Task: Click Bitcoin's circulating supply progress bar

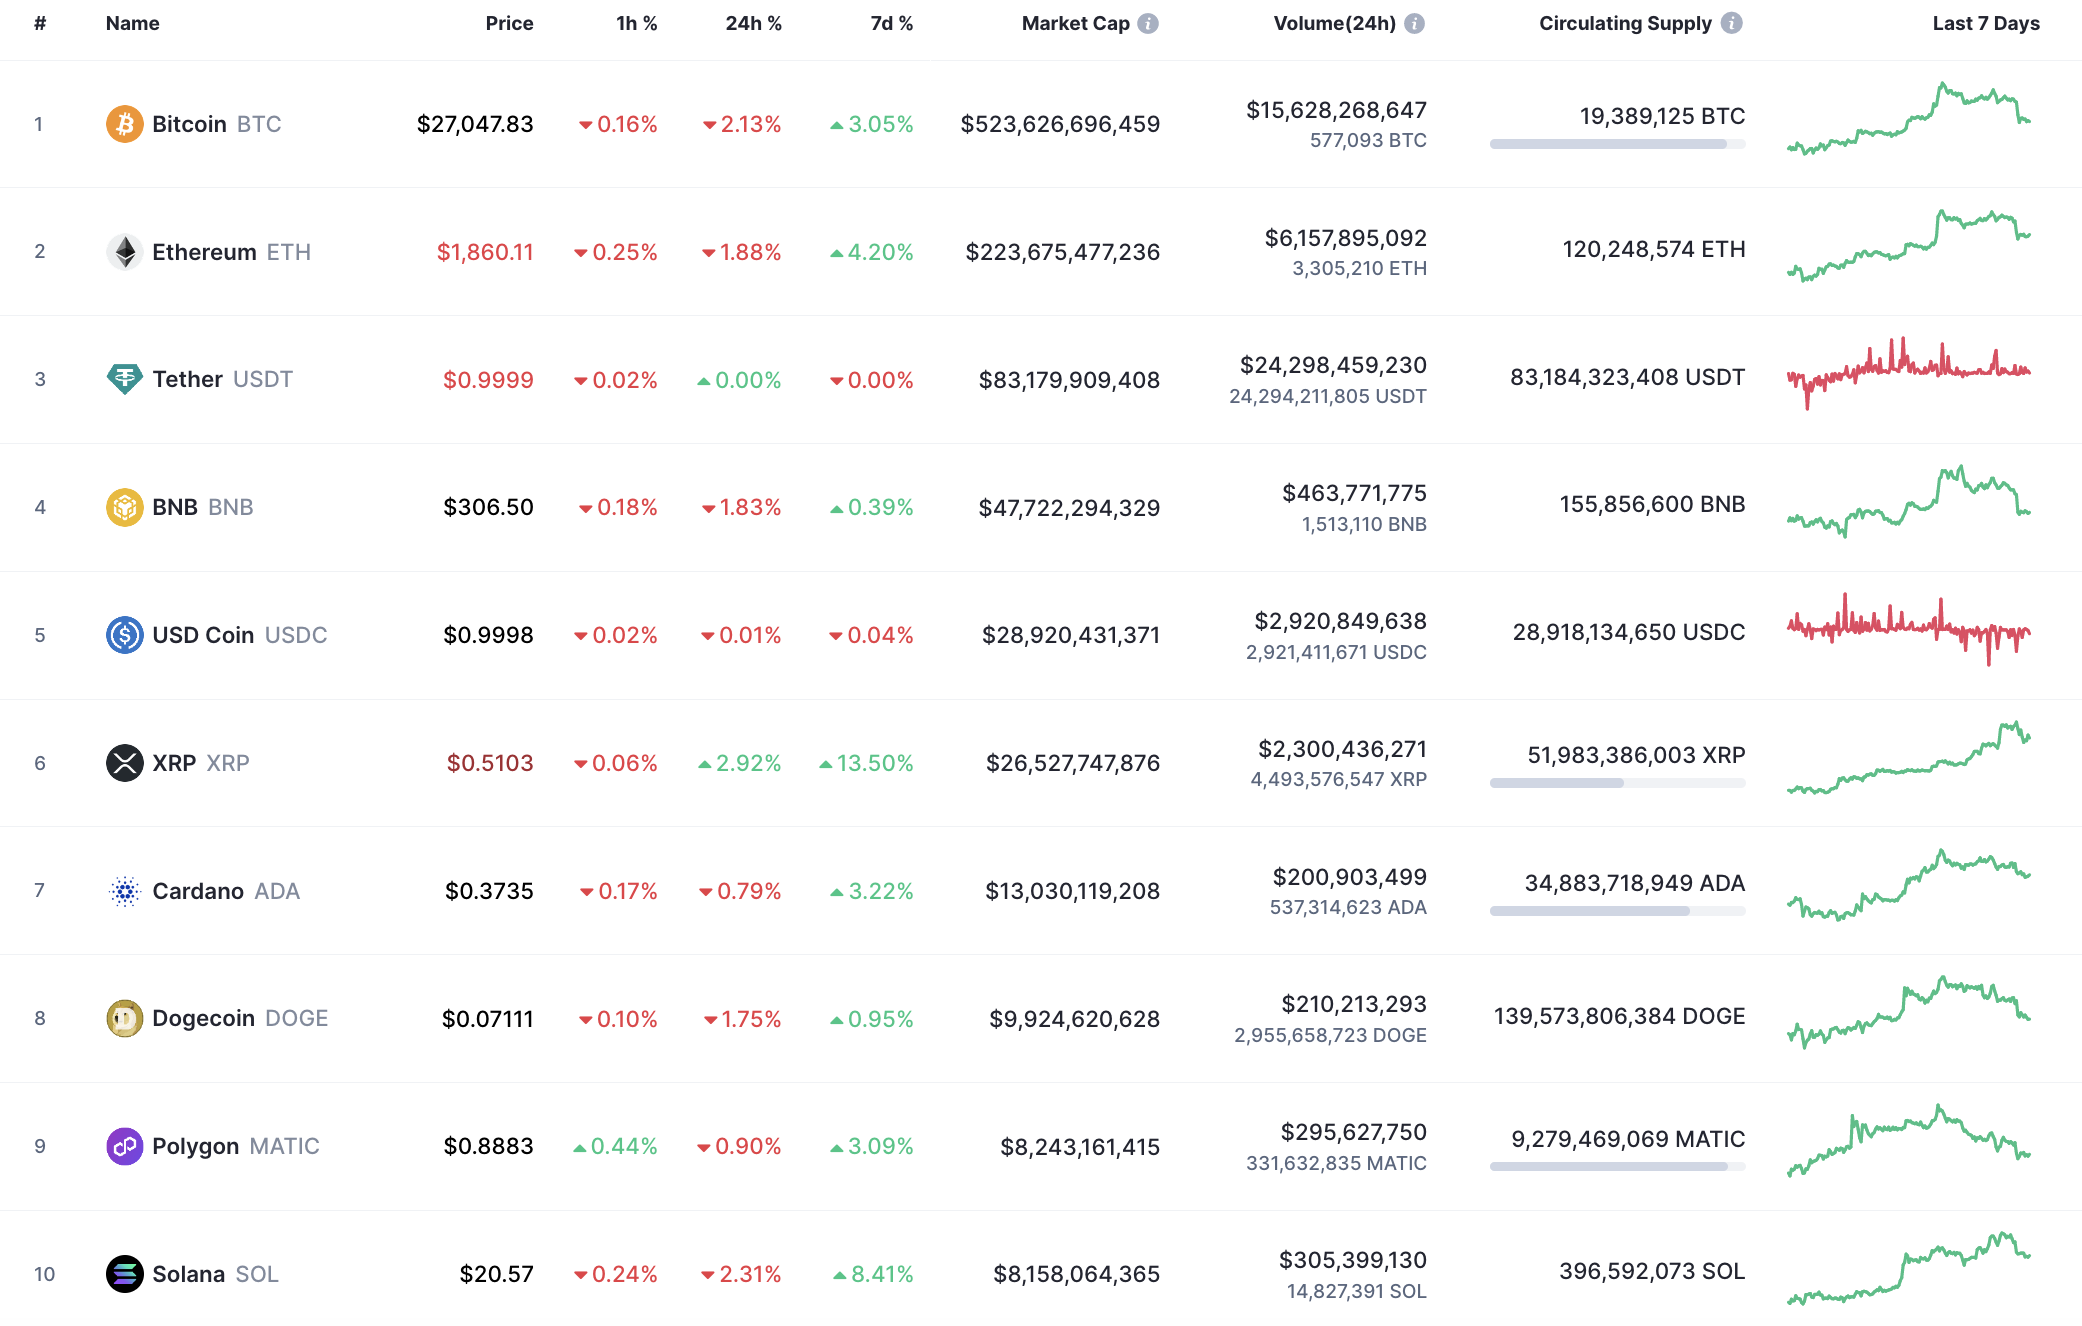Action: [x=1616, y=146]
